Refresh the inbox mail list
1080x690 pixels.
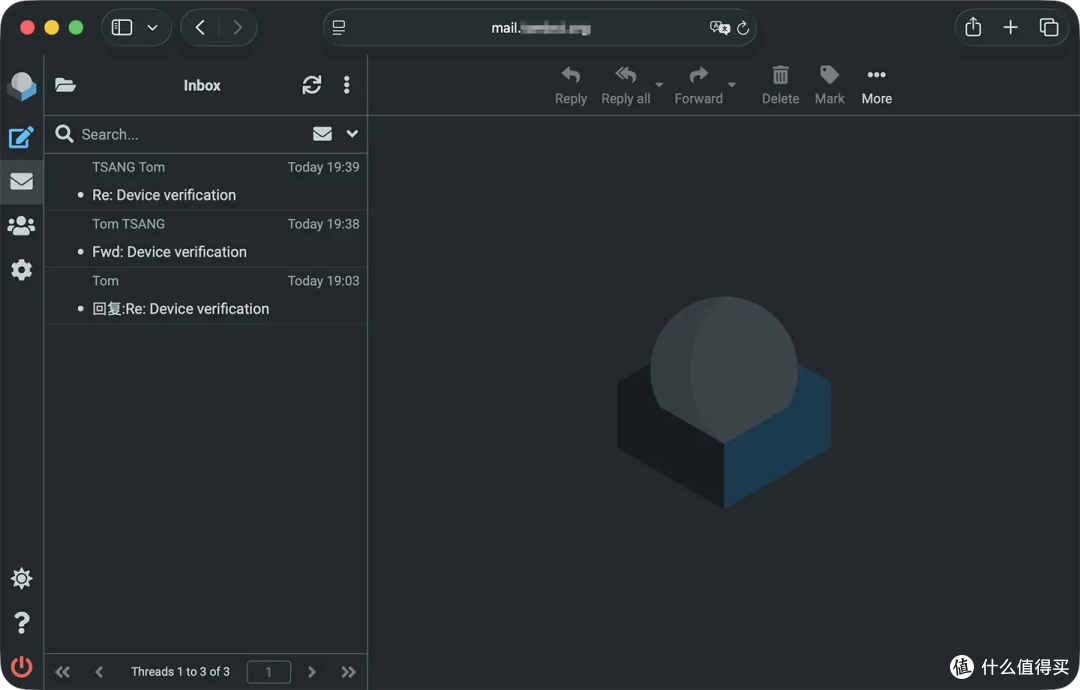tap(311, 85)
